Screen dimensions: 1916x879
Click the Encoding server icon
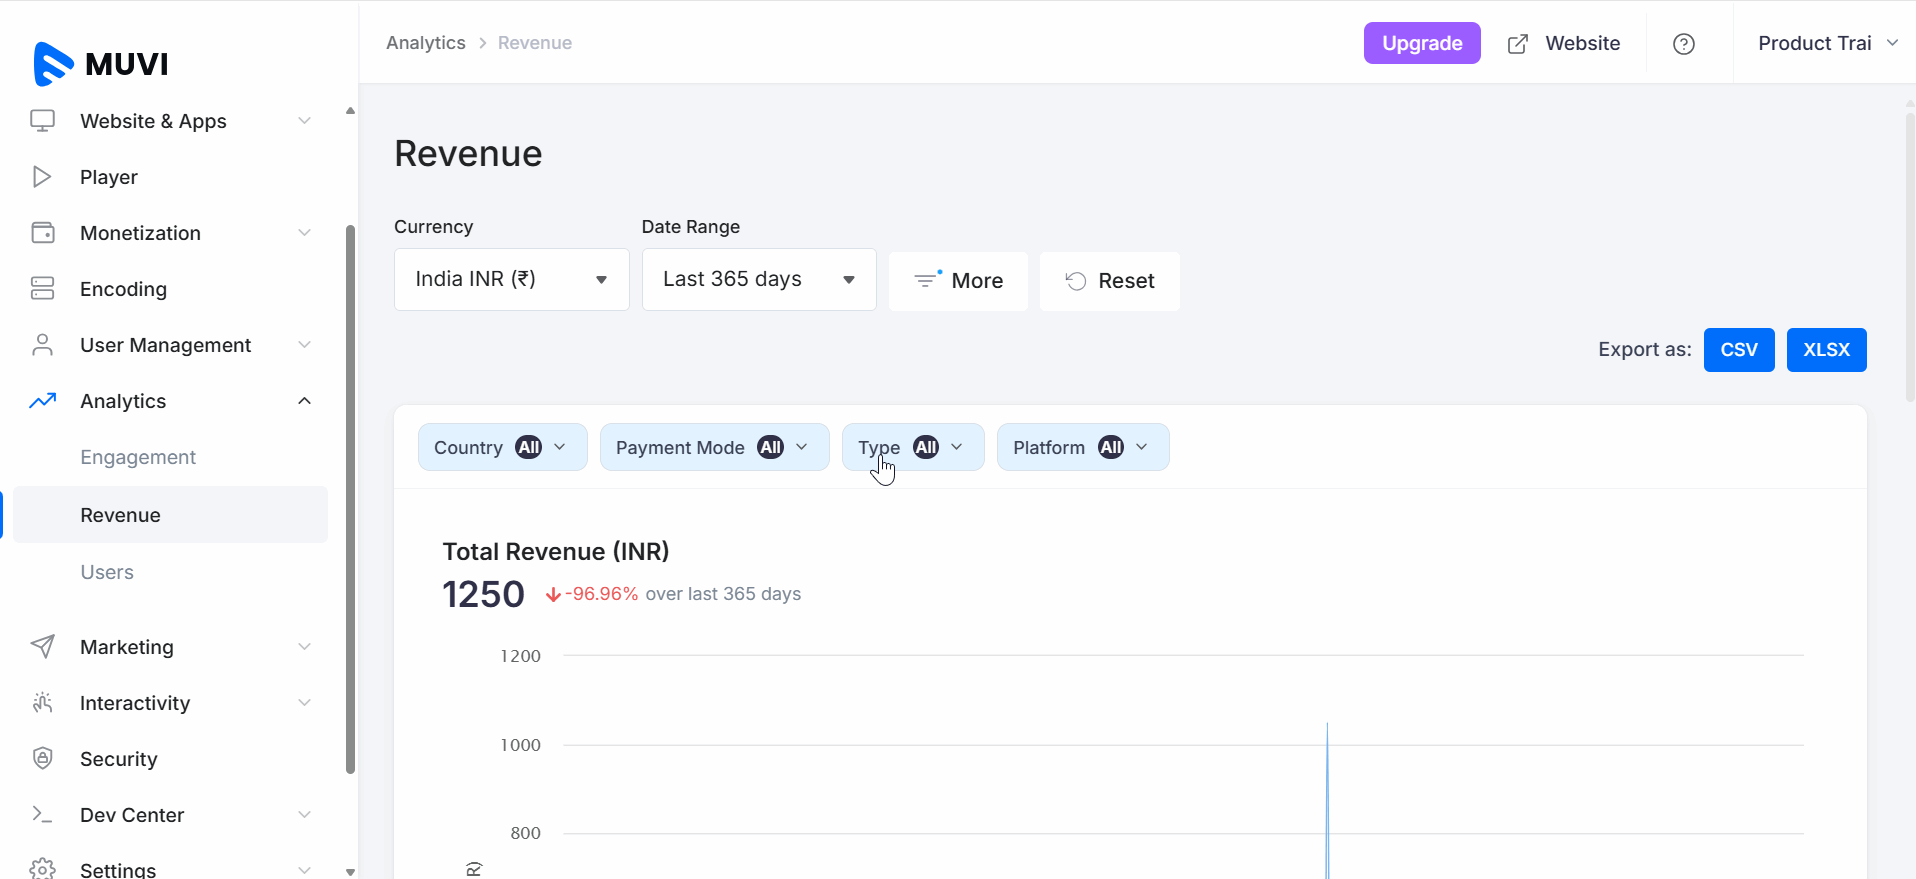[x=42, y=289]
